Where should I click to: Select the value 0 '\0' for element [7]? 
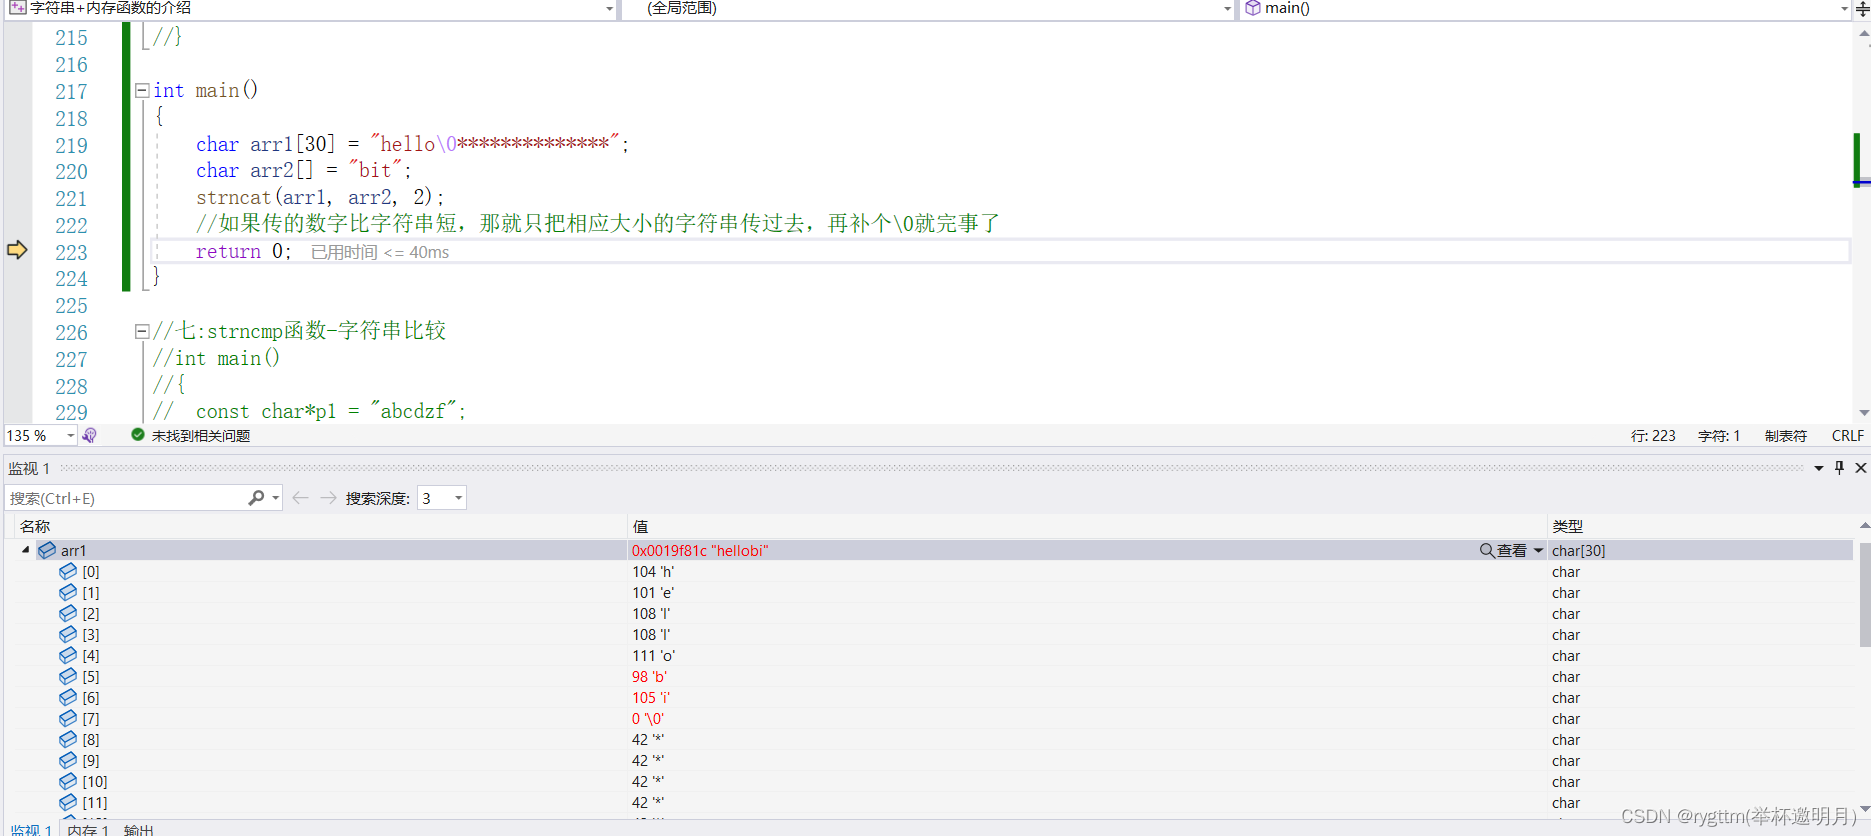(x=648, y=719)
